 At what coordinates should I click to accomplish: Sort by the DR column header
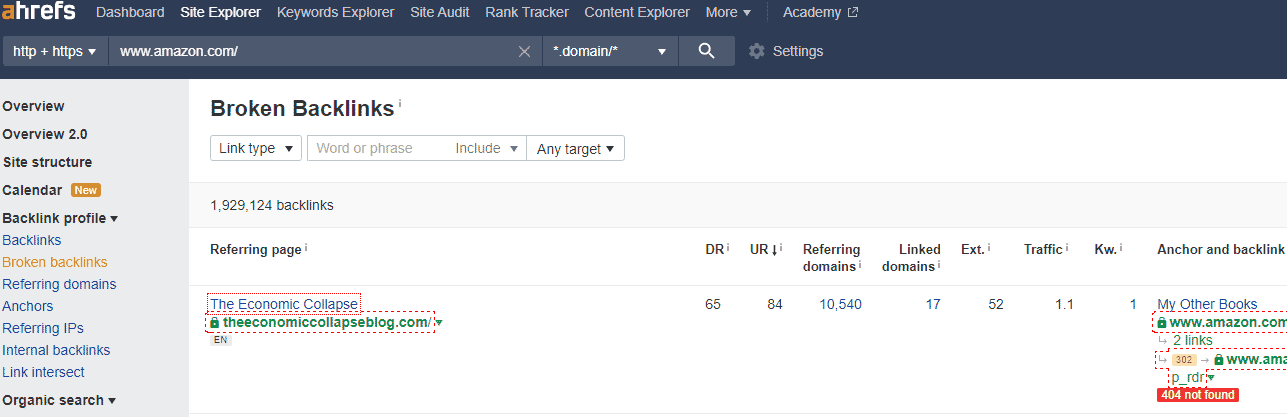point(713,249)
